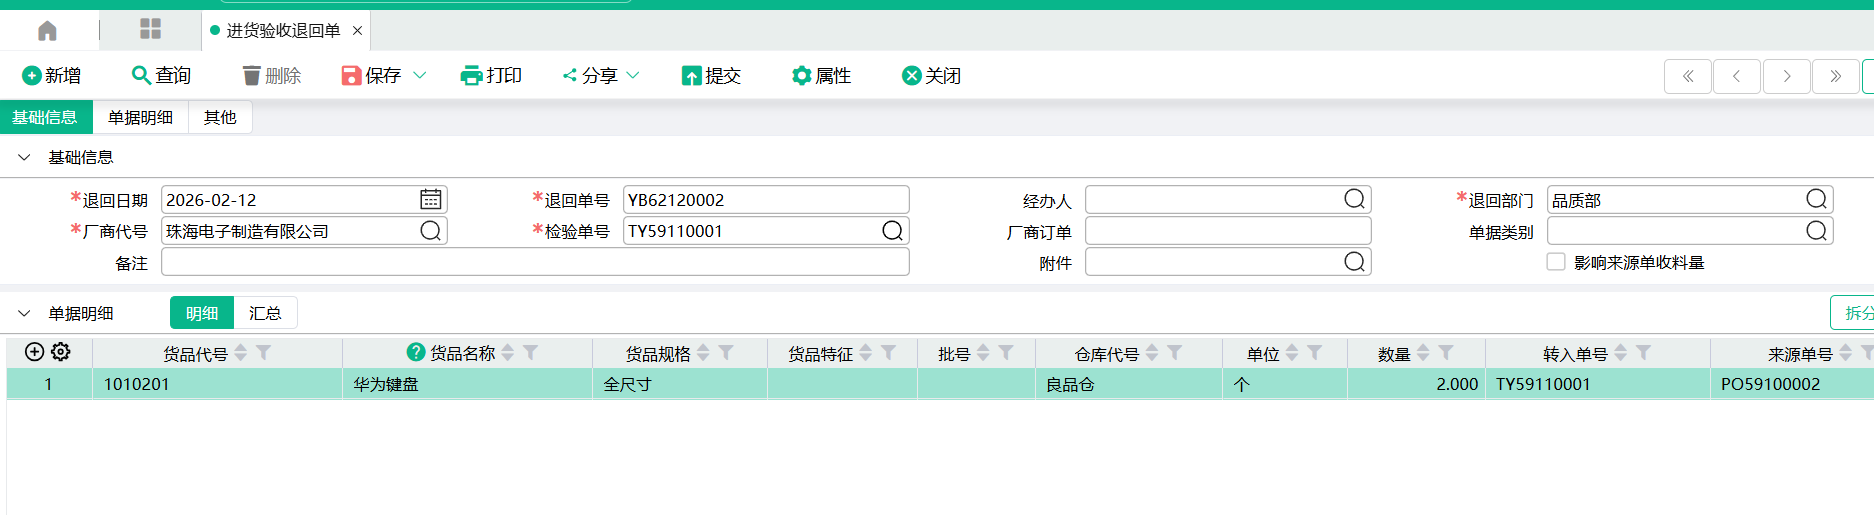This screenshot has width=1874, height=515.
Task: Open the app grid menu icon
Action: pos(150,29)
